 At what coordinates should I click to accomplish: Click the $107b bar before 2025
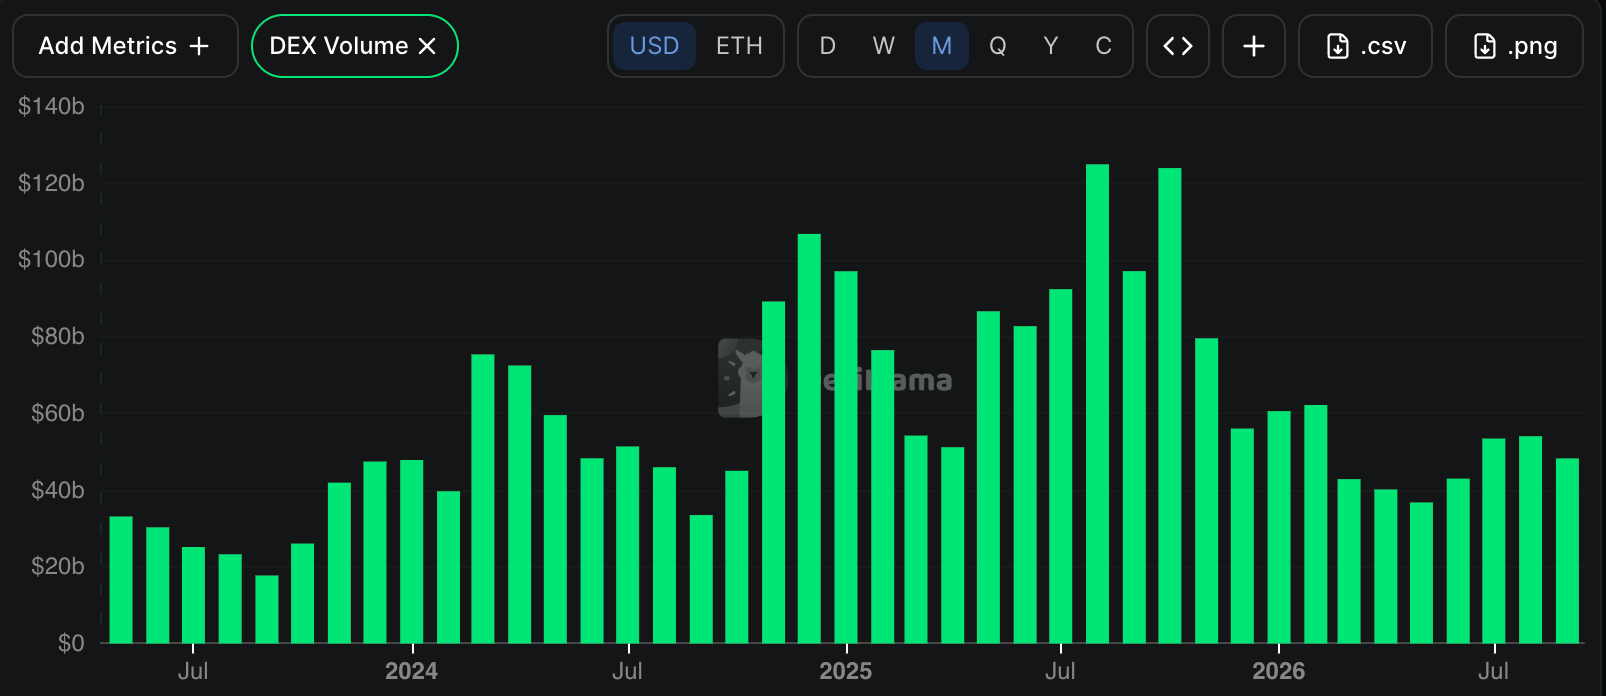(x=809, y=438)
